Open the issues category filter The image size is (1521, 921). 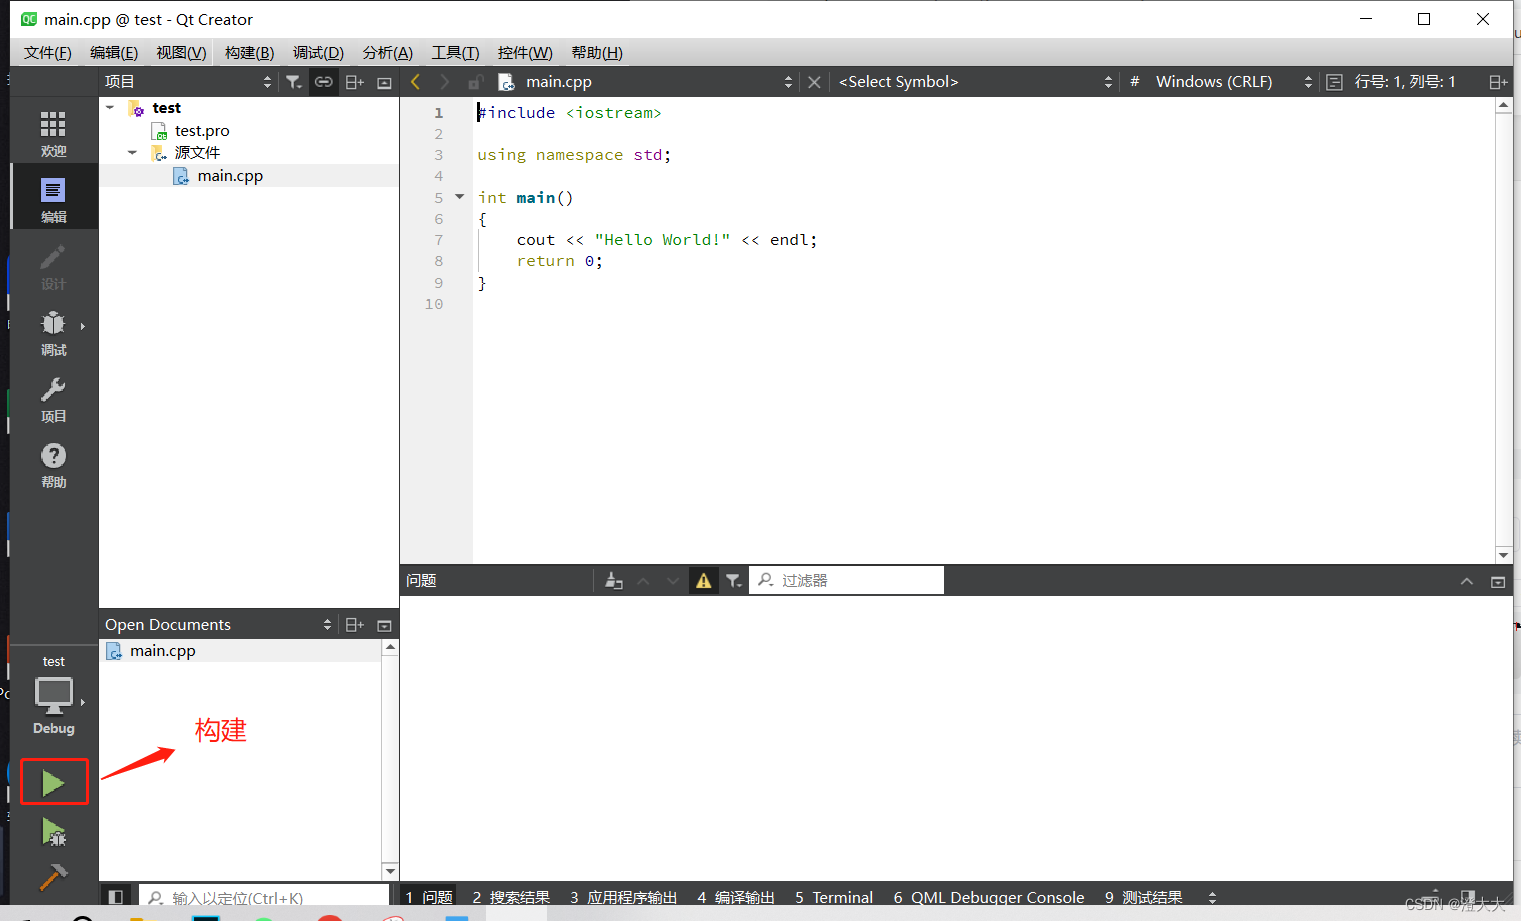734,581
